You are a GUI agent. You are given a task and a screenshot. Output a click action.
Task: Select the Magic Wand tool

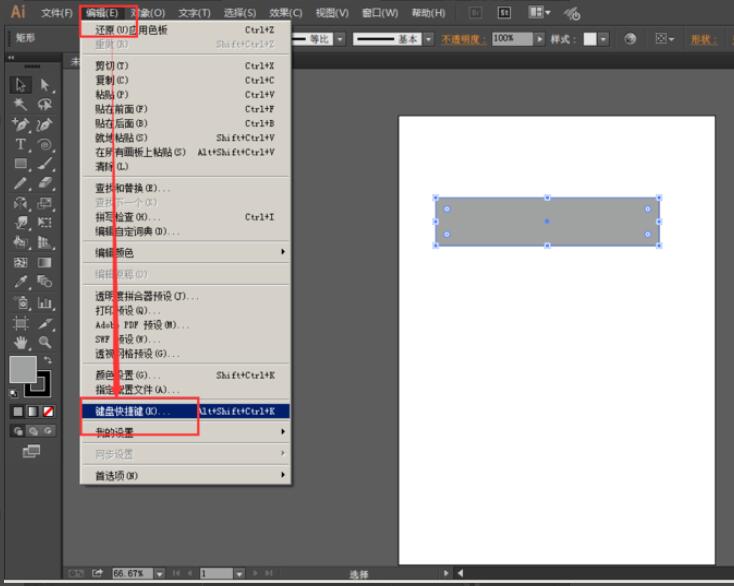click(20, 104)
